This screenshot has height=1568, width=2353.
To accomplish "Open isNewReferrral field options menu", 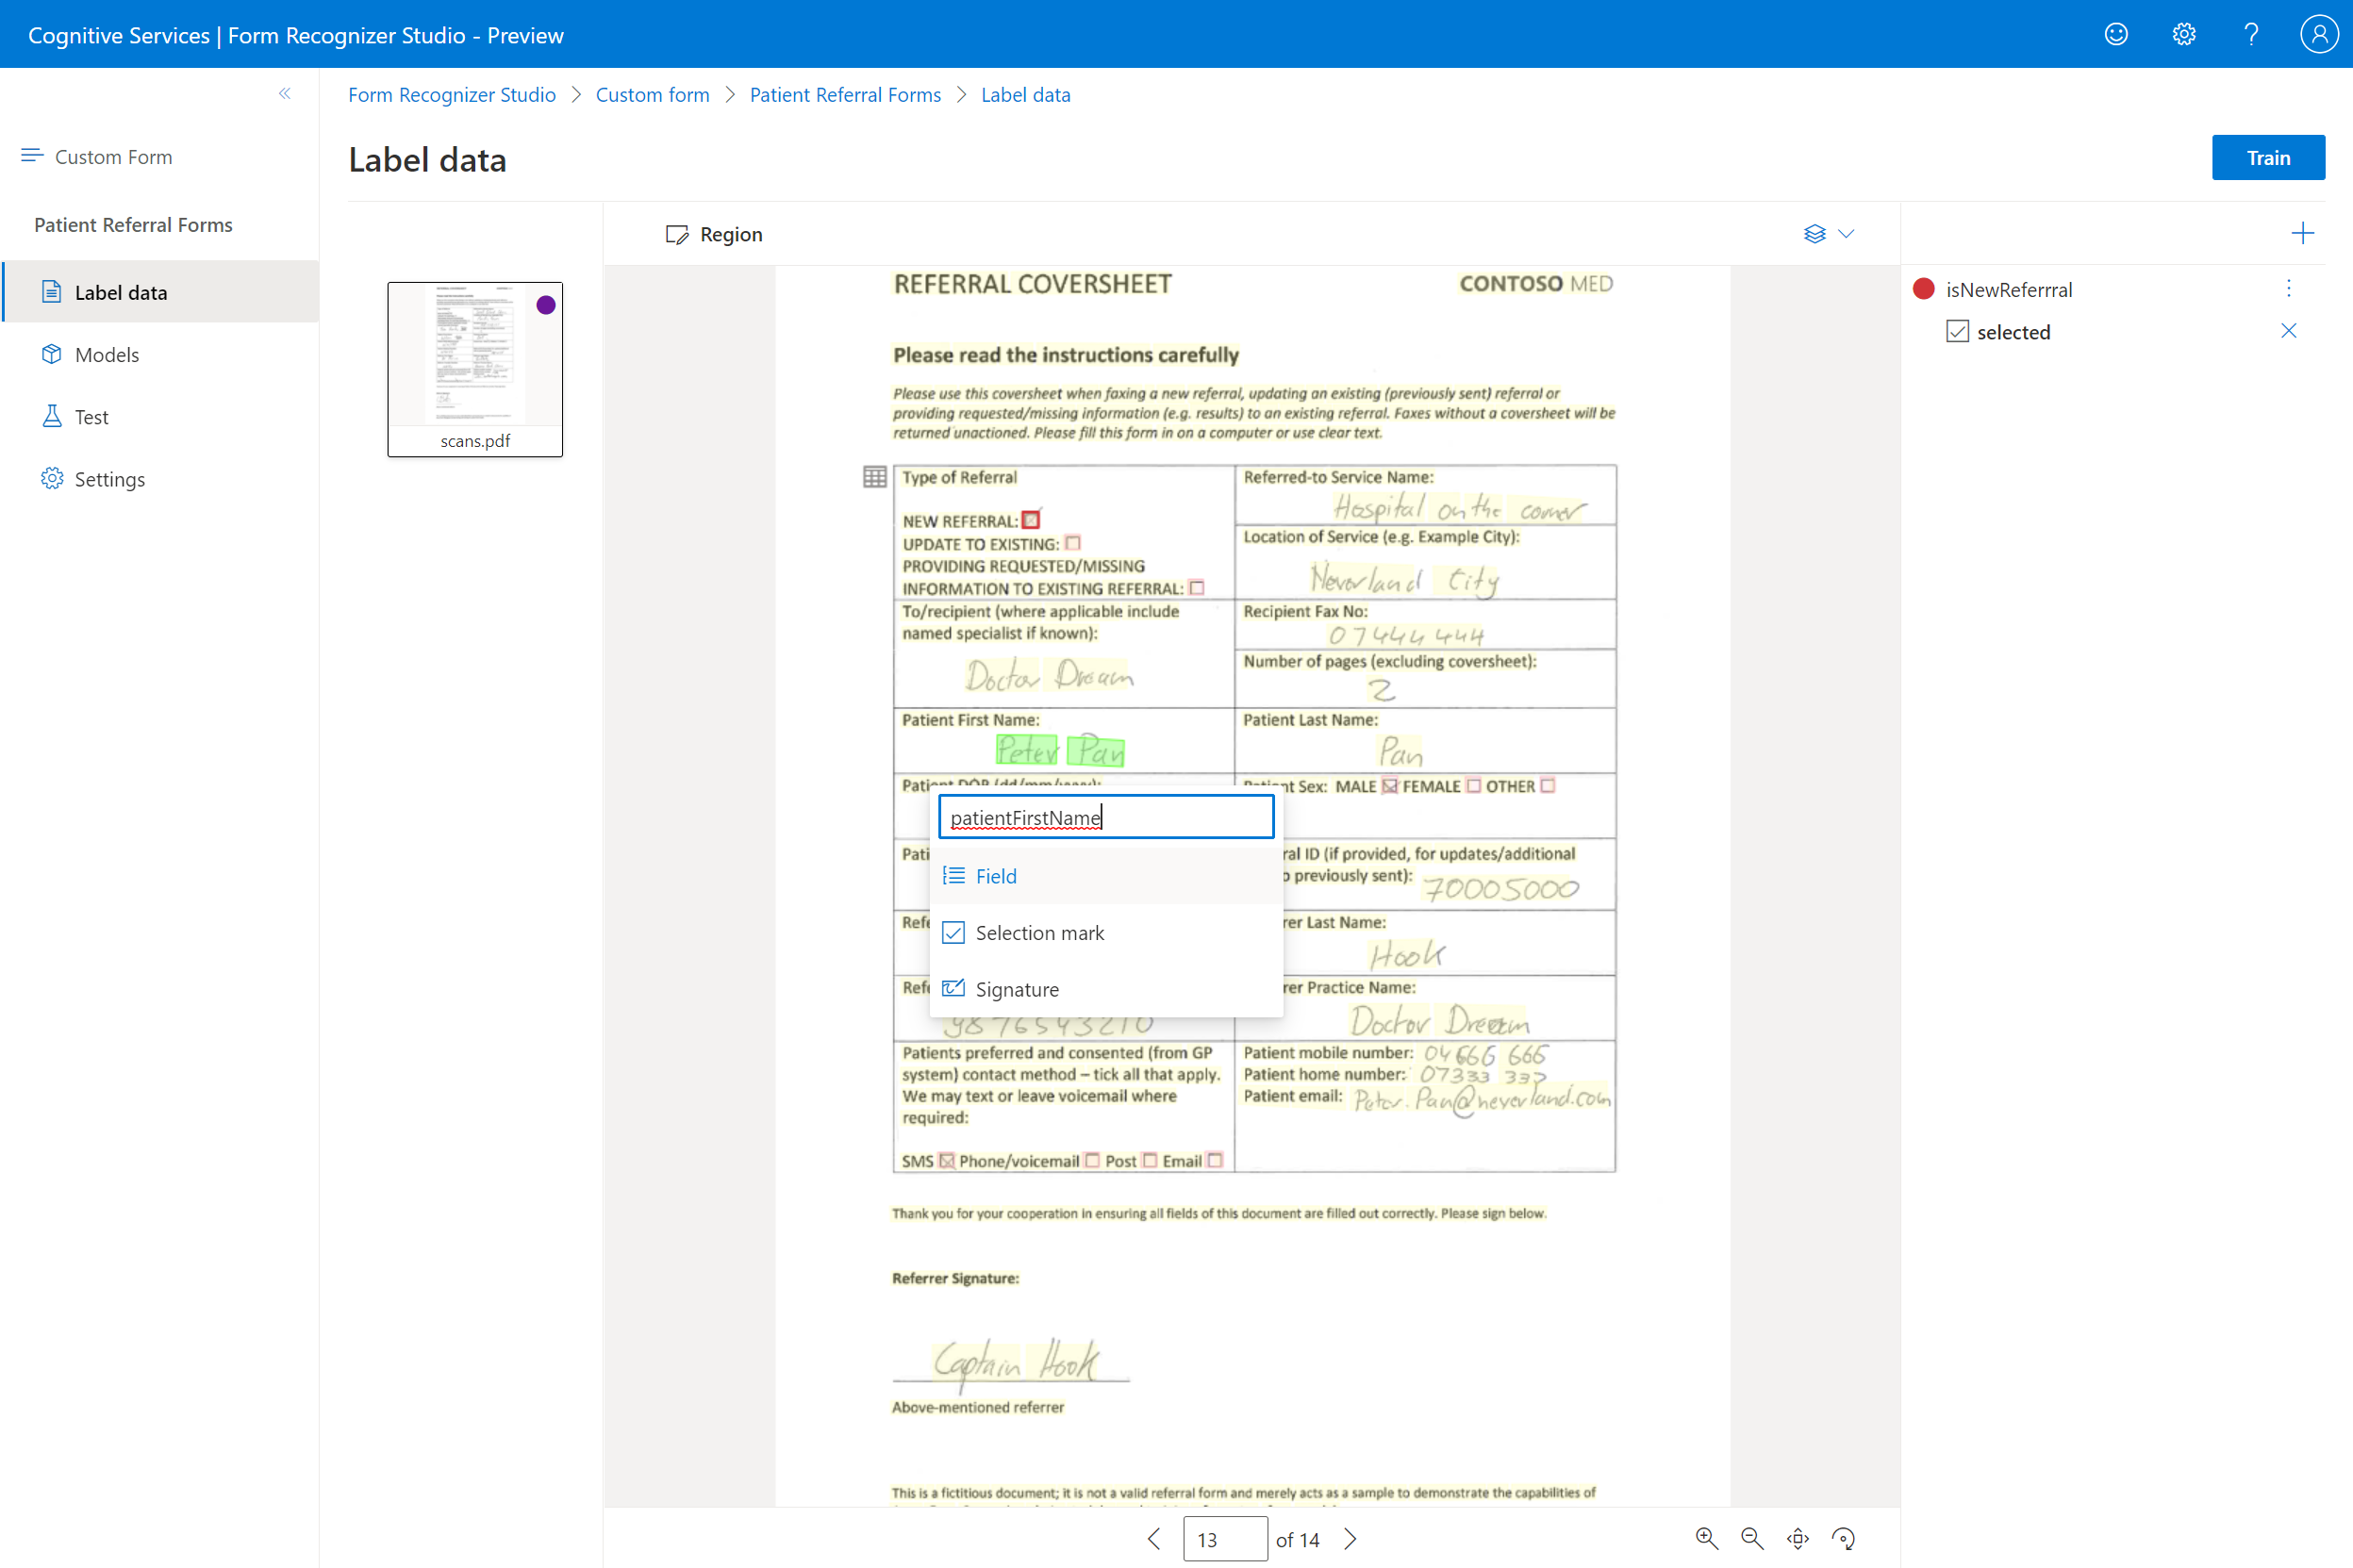I will pyautogui.click(x=2288, y=289).
